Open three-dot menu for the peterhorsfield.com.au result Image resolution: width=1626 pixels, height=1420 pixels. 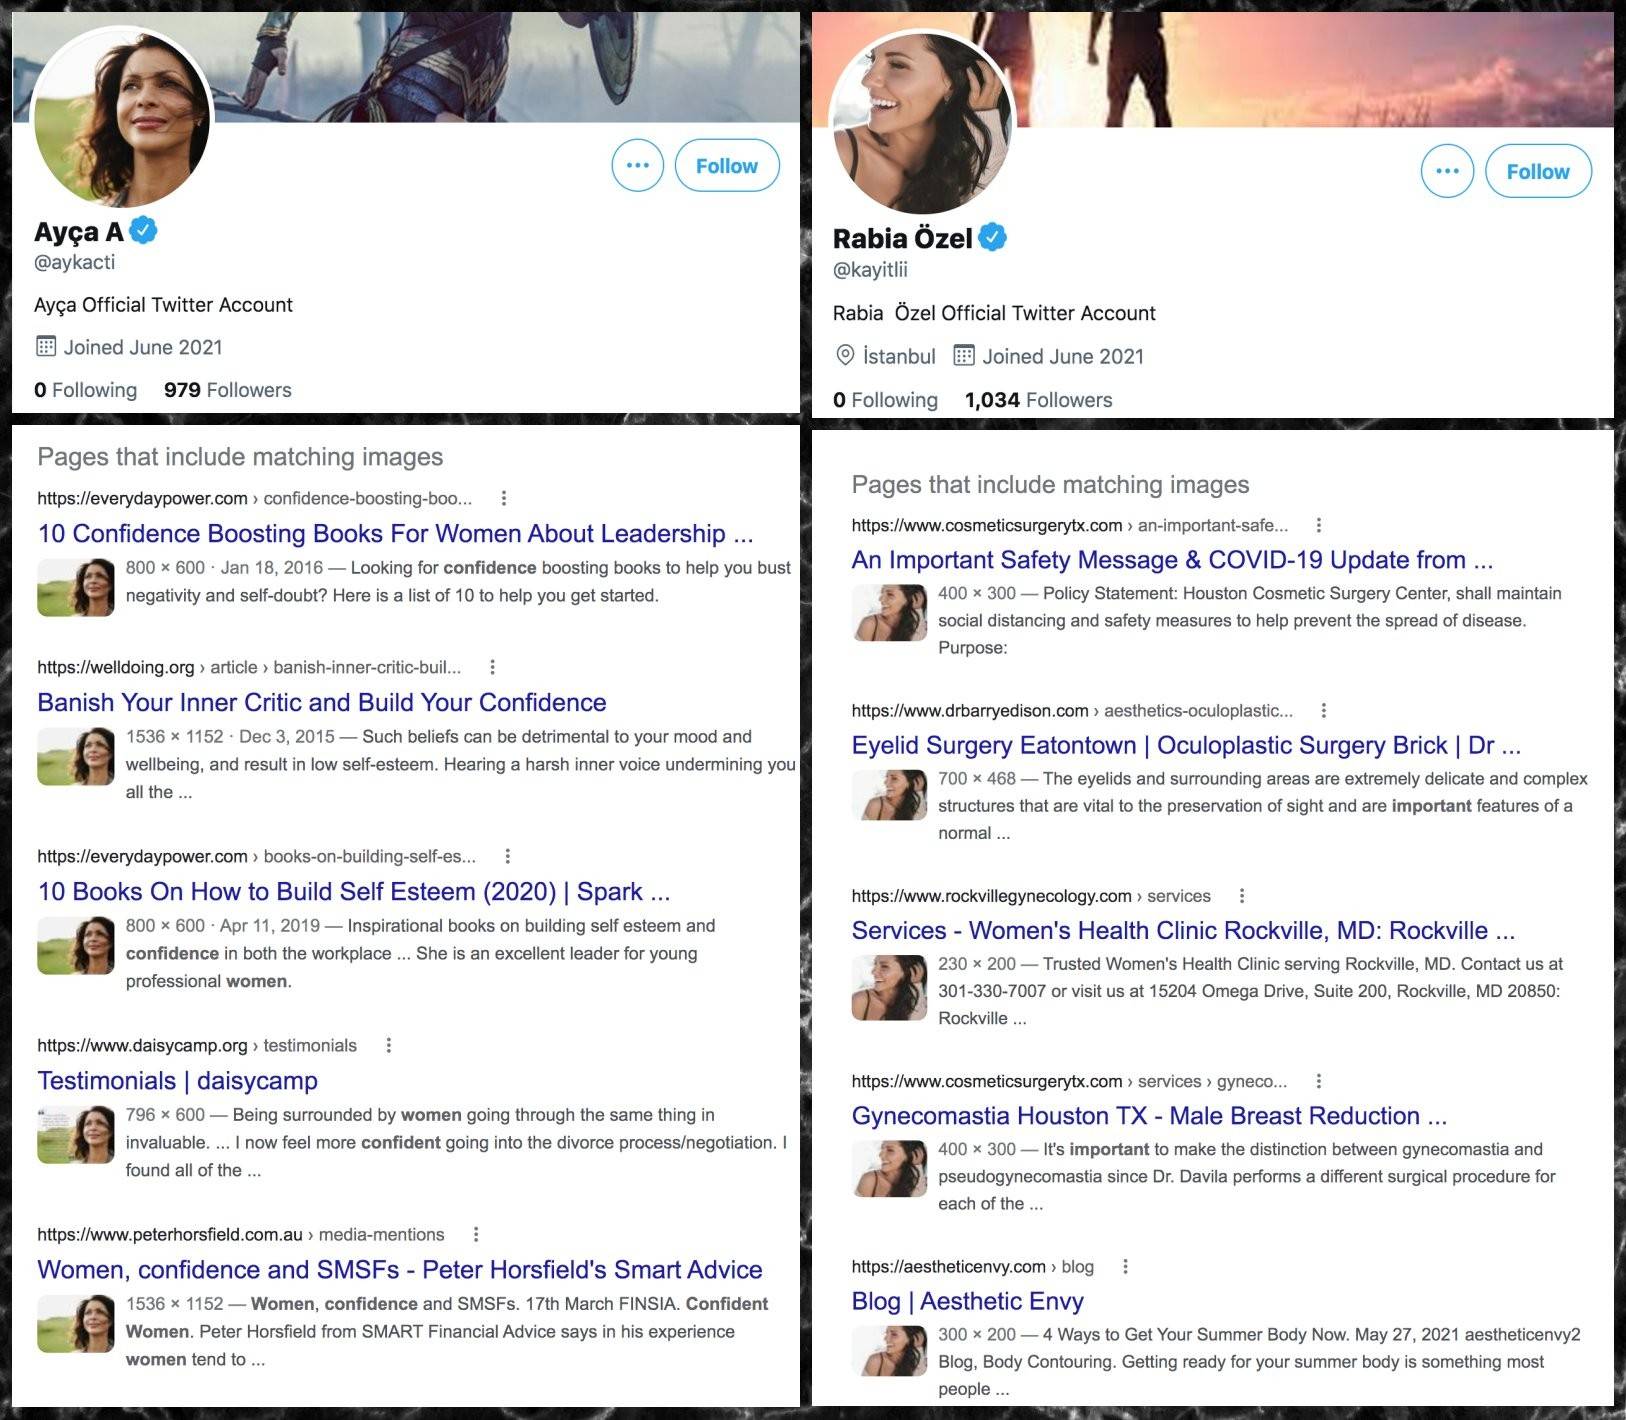[476, 1234]
